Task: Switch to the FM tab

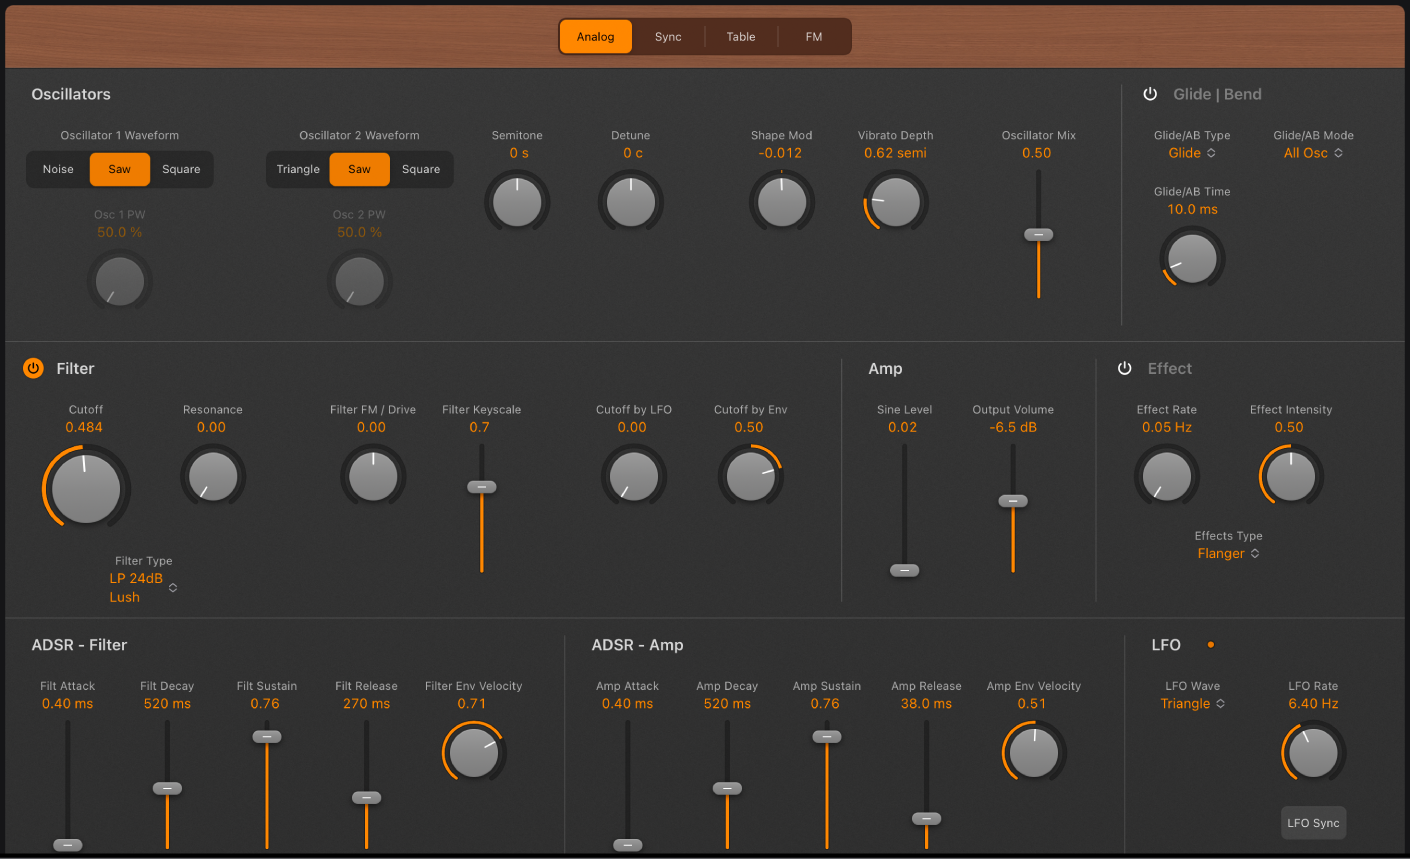Action: pyautogui.click(x=813, y=36)
